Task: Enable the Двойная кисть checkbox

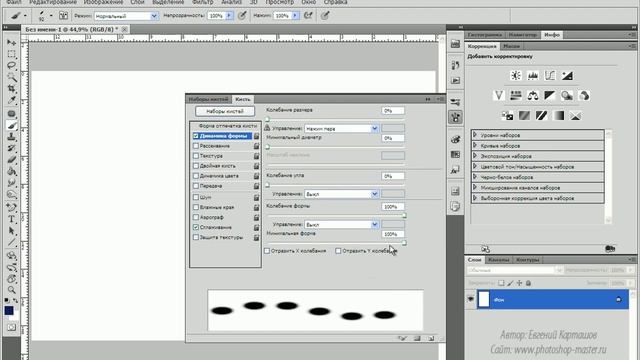Action: [196, 166]
